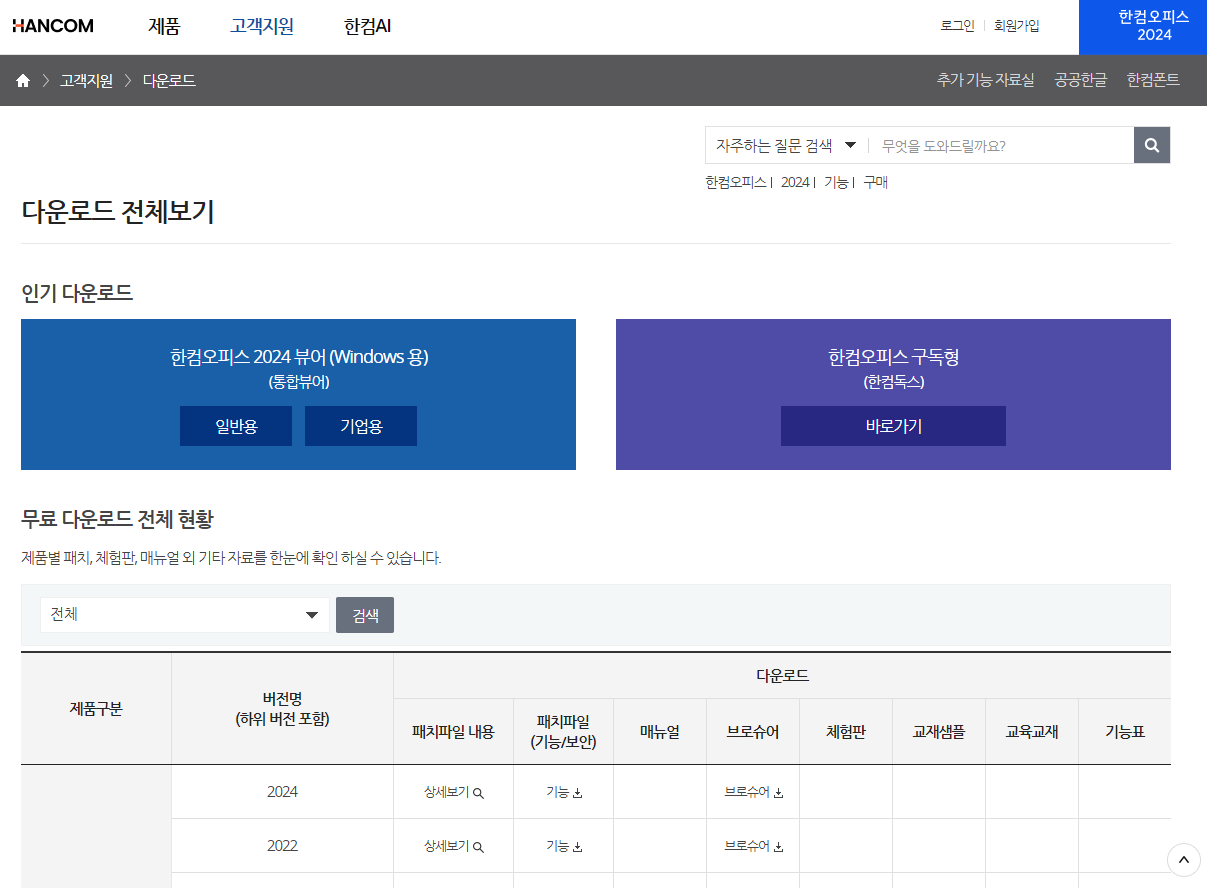Screen dimensions: 1207x888
Task: Download 기능 patch for version 2022
Action: point(564,846)
